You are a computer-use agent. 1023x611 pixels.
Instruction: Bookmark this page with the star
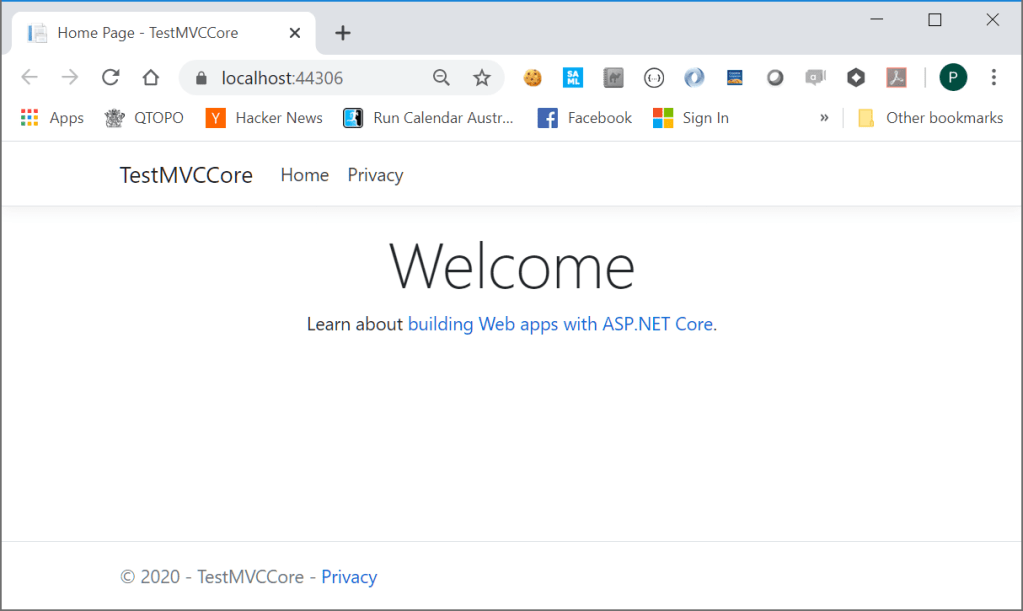pos(482,77)
